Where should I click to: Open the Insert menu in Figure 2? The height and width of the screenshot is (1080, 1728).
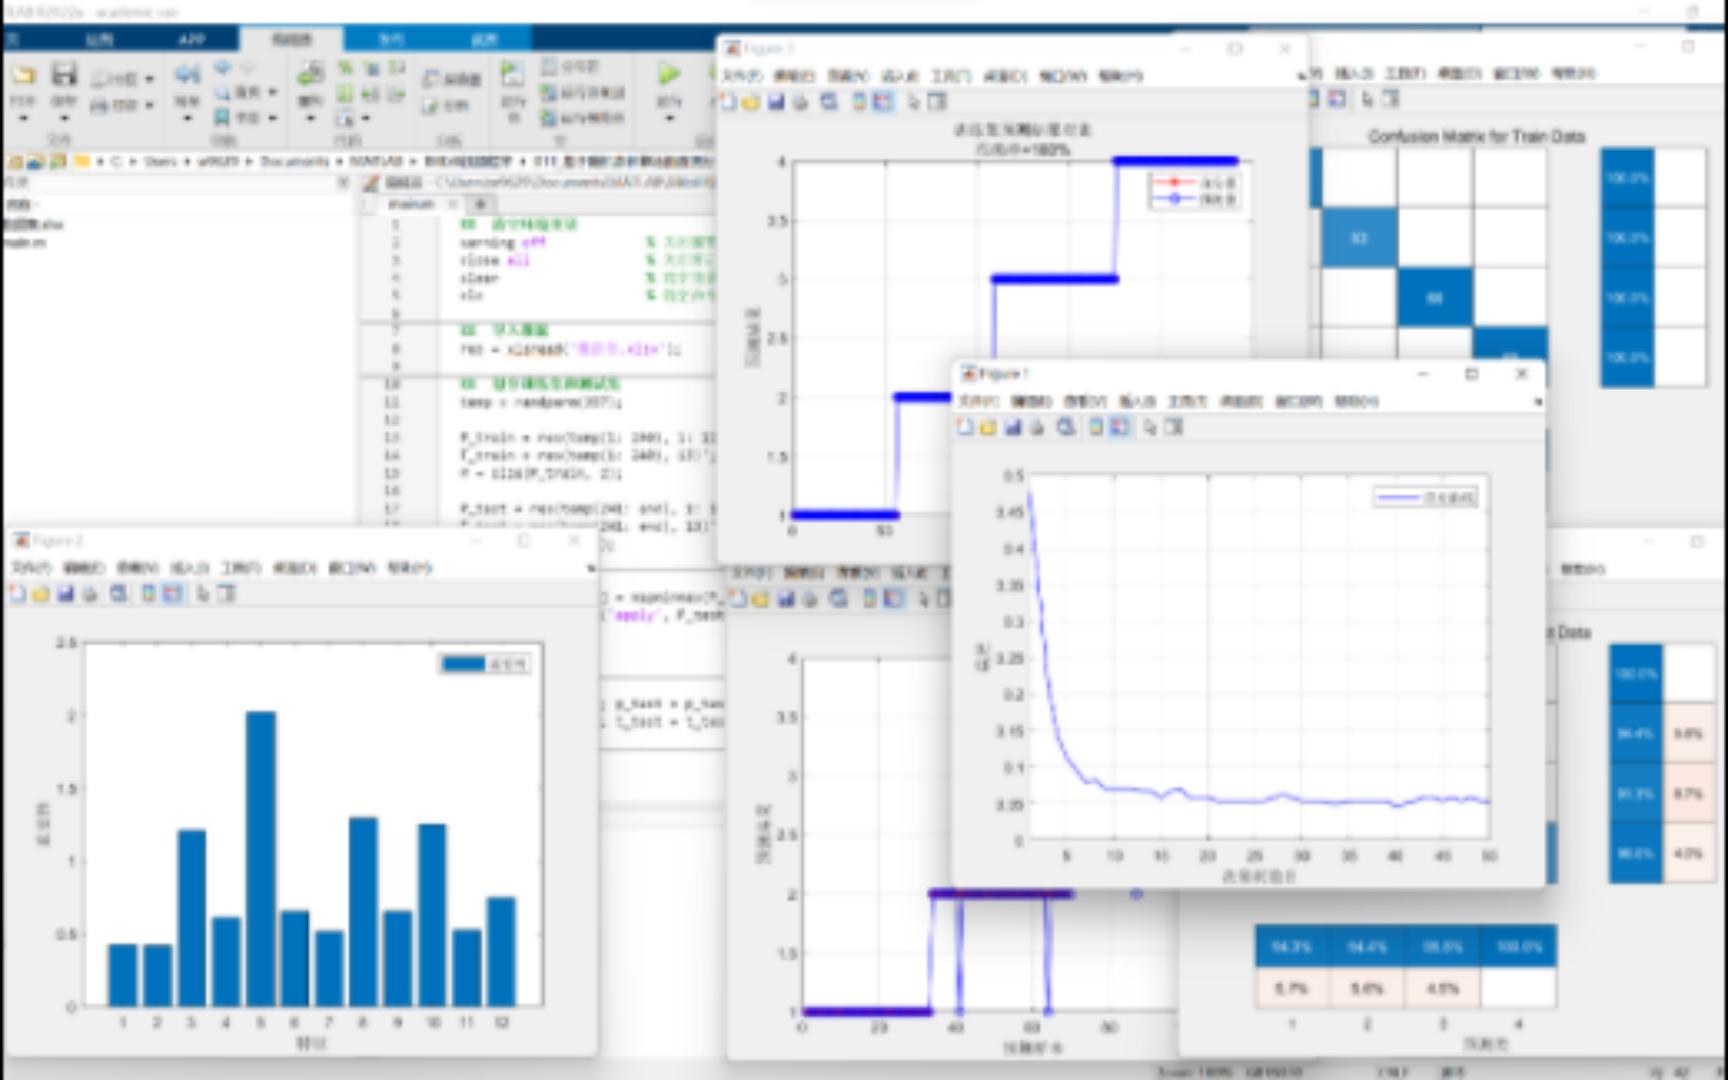188,568
